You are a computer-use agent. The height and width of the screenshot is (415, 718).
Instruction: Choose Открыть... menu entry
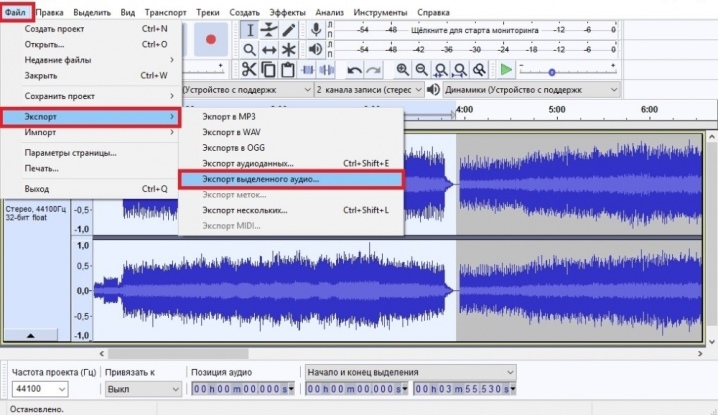tap(91, 44)
